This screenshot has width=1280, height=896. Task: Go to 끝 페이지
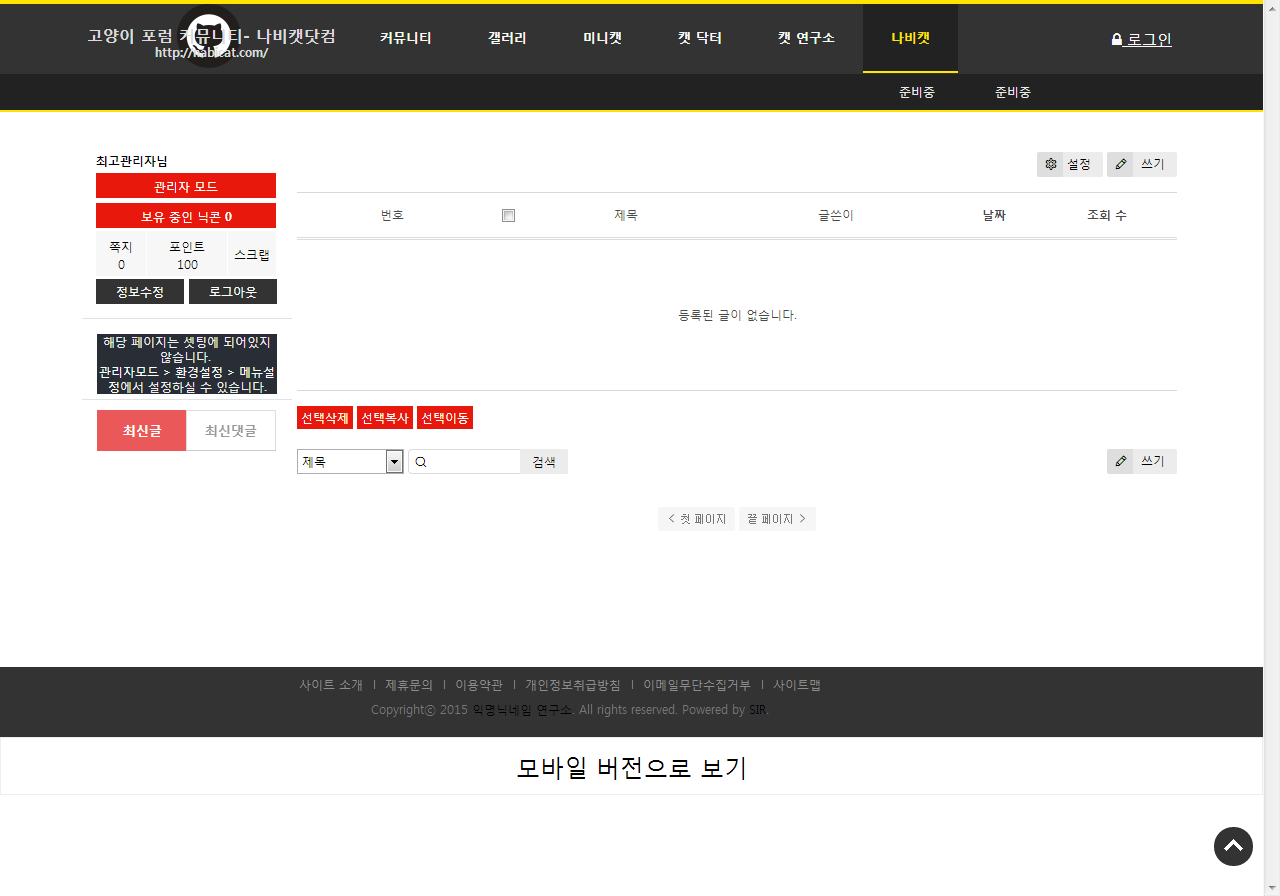coord(777,519)
